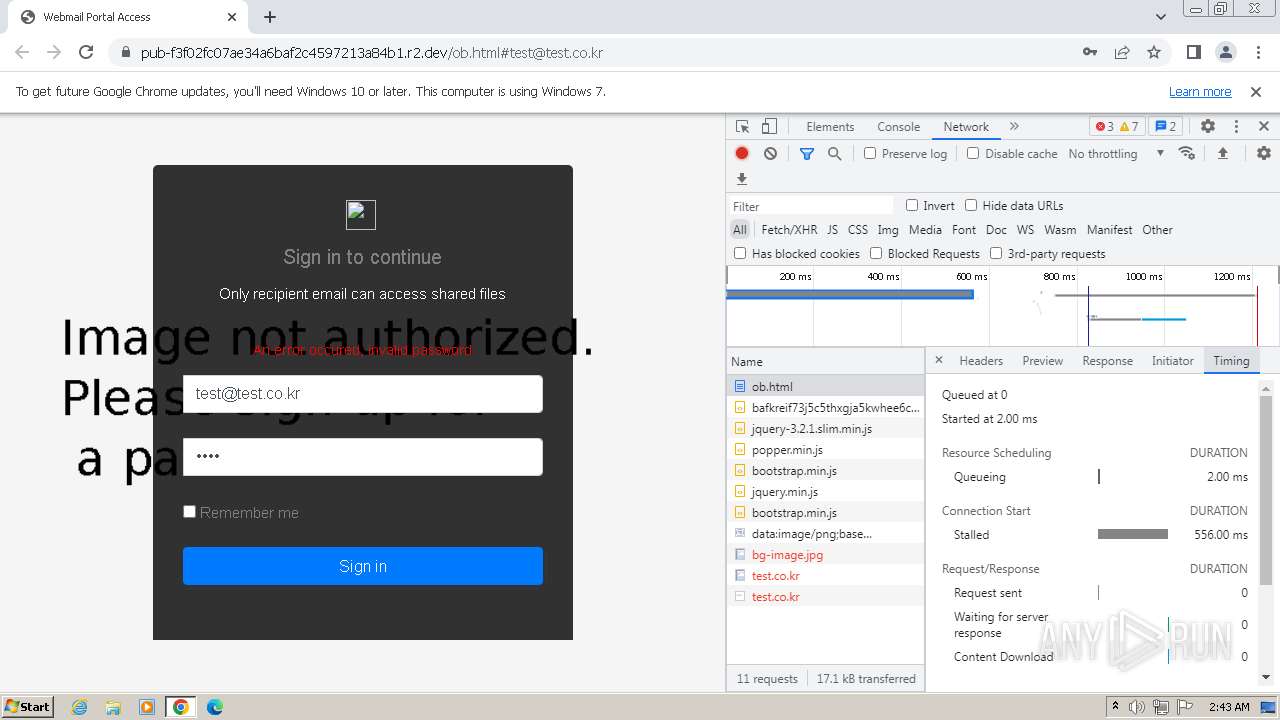Viewport: 1280px width, 720px height.
Task: Open the Response tab
Action: click(1107, 361)
